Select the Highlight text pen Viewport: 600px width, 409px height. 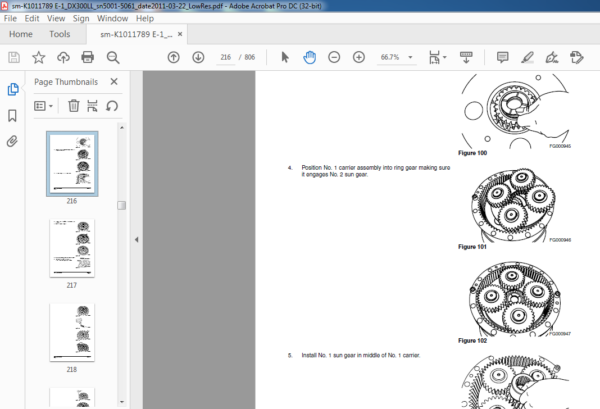pyautogui.click(x=527, y=57)
